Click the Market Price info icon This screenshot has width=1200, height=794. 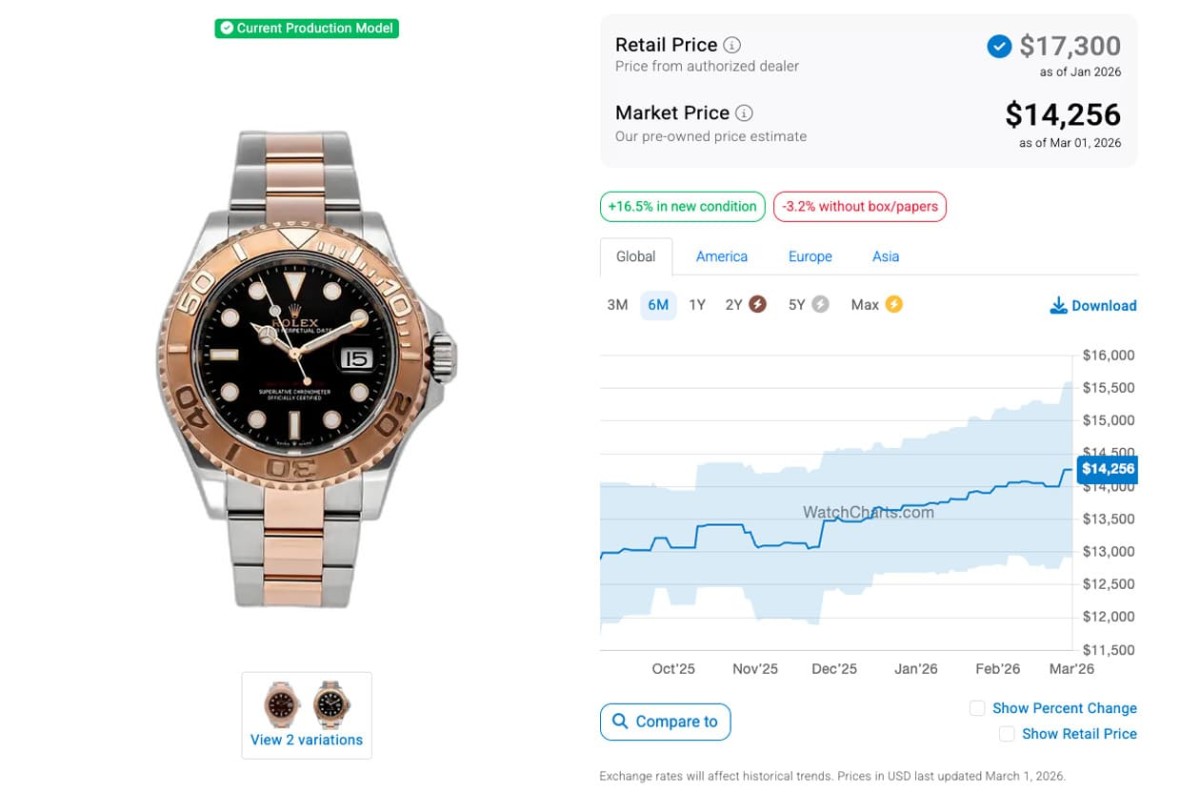[744, 113]
